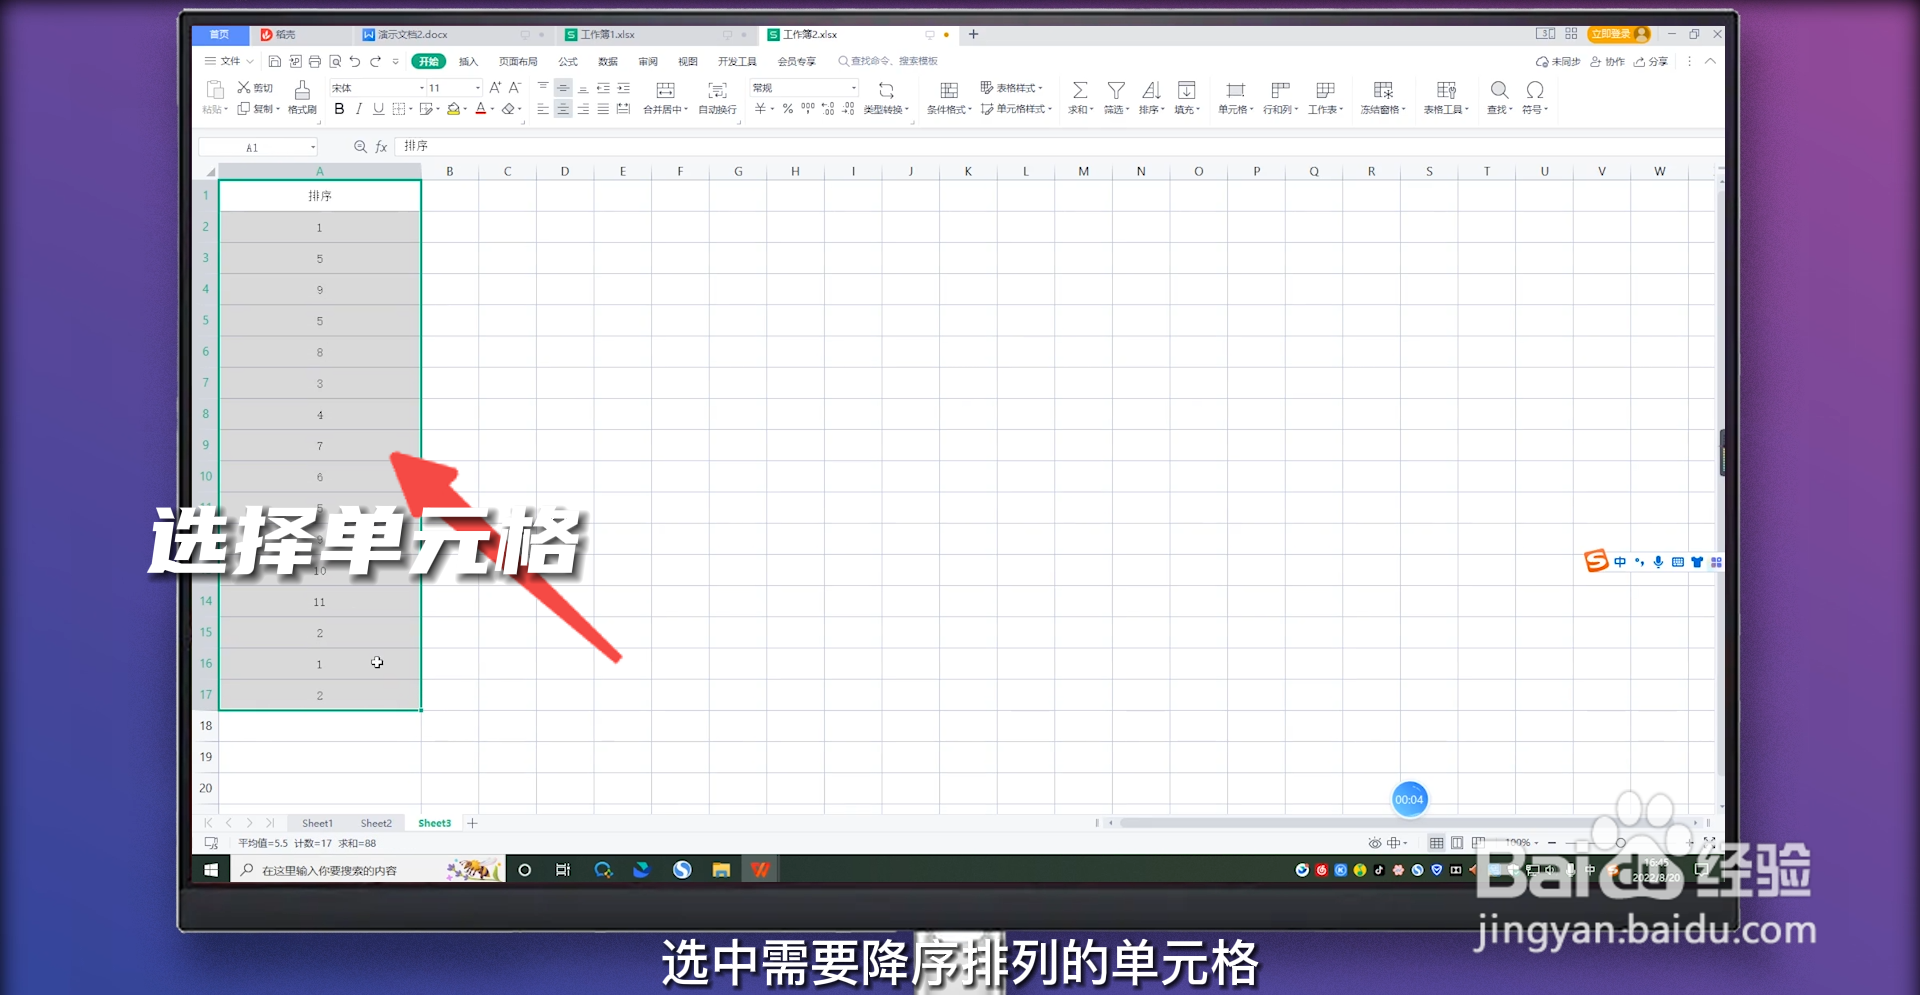Image resolution: width=1920 pixels, height=995 pixels.
Task: Click the Sort (排序) icon
Action: click(1151, 88)
